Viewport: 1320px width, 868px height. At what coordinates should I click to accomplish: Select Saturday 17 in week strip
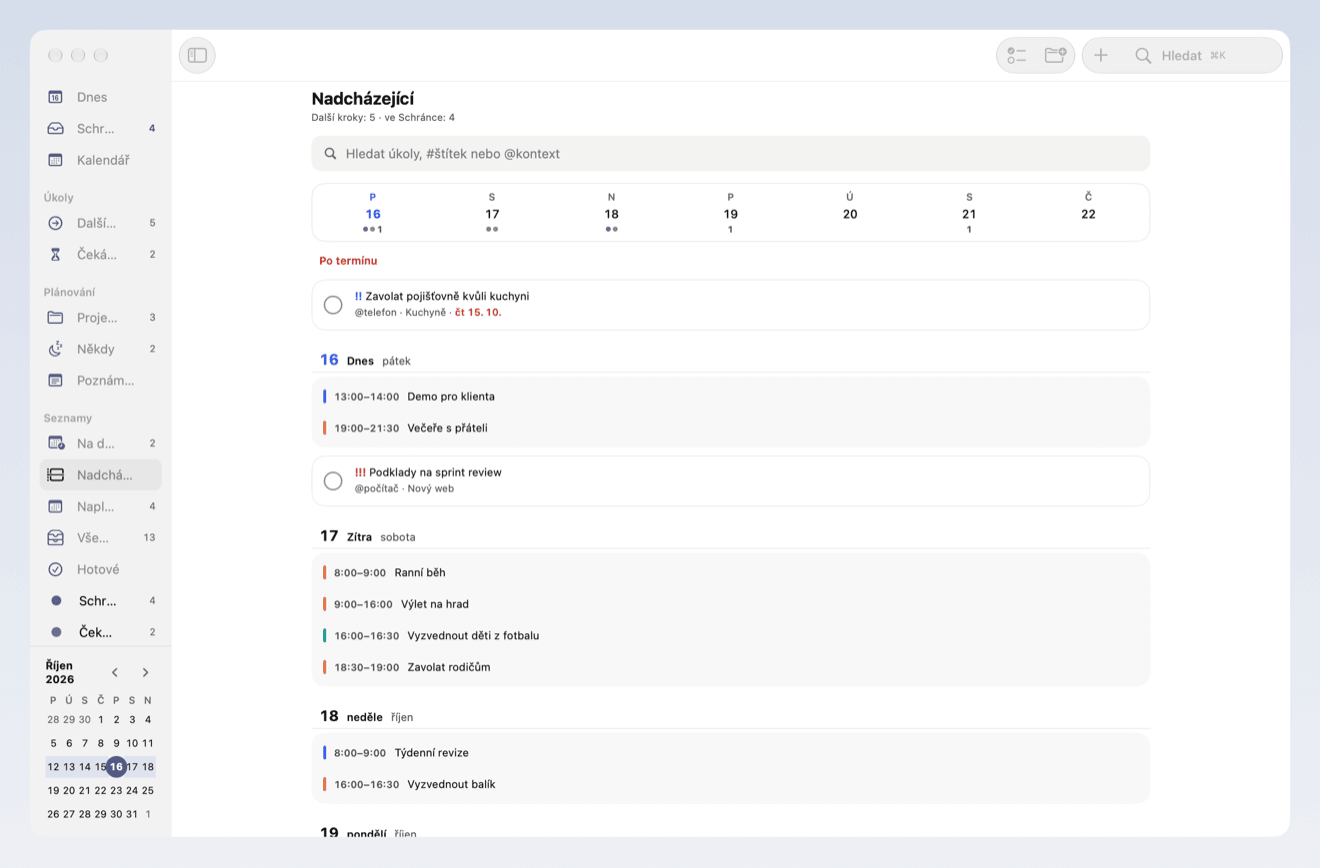492,213
